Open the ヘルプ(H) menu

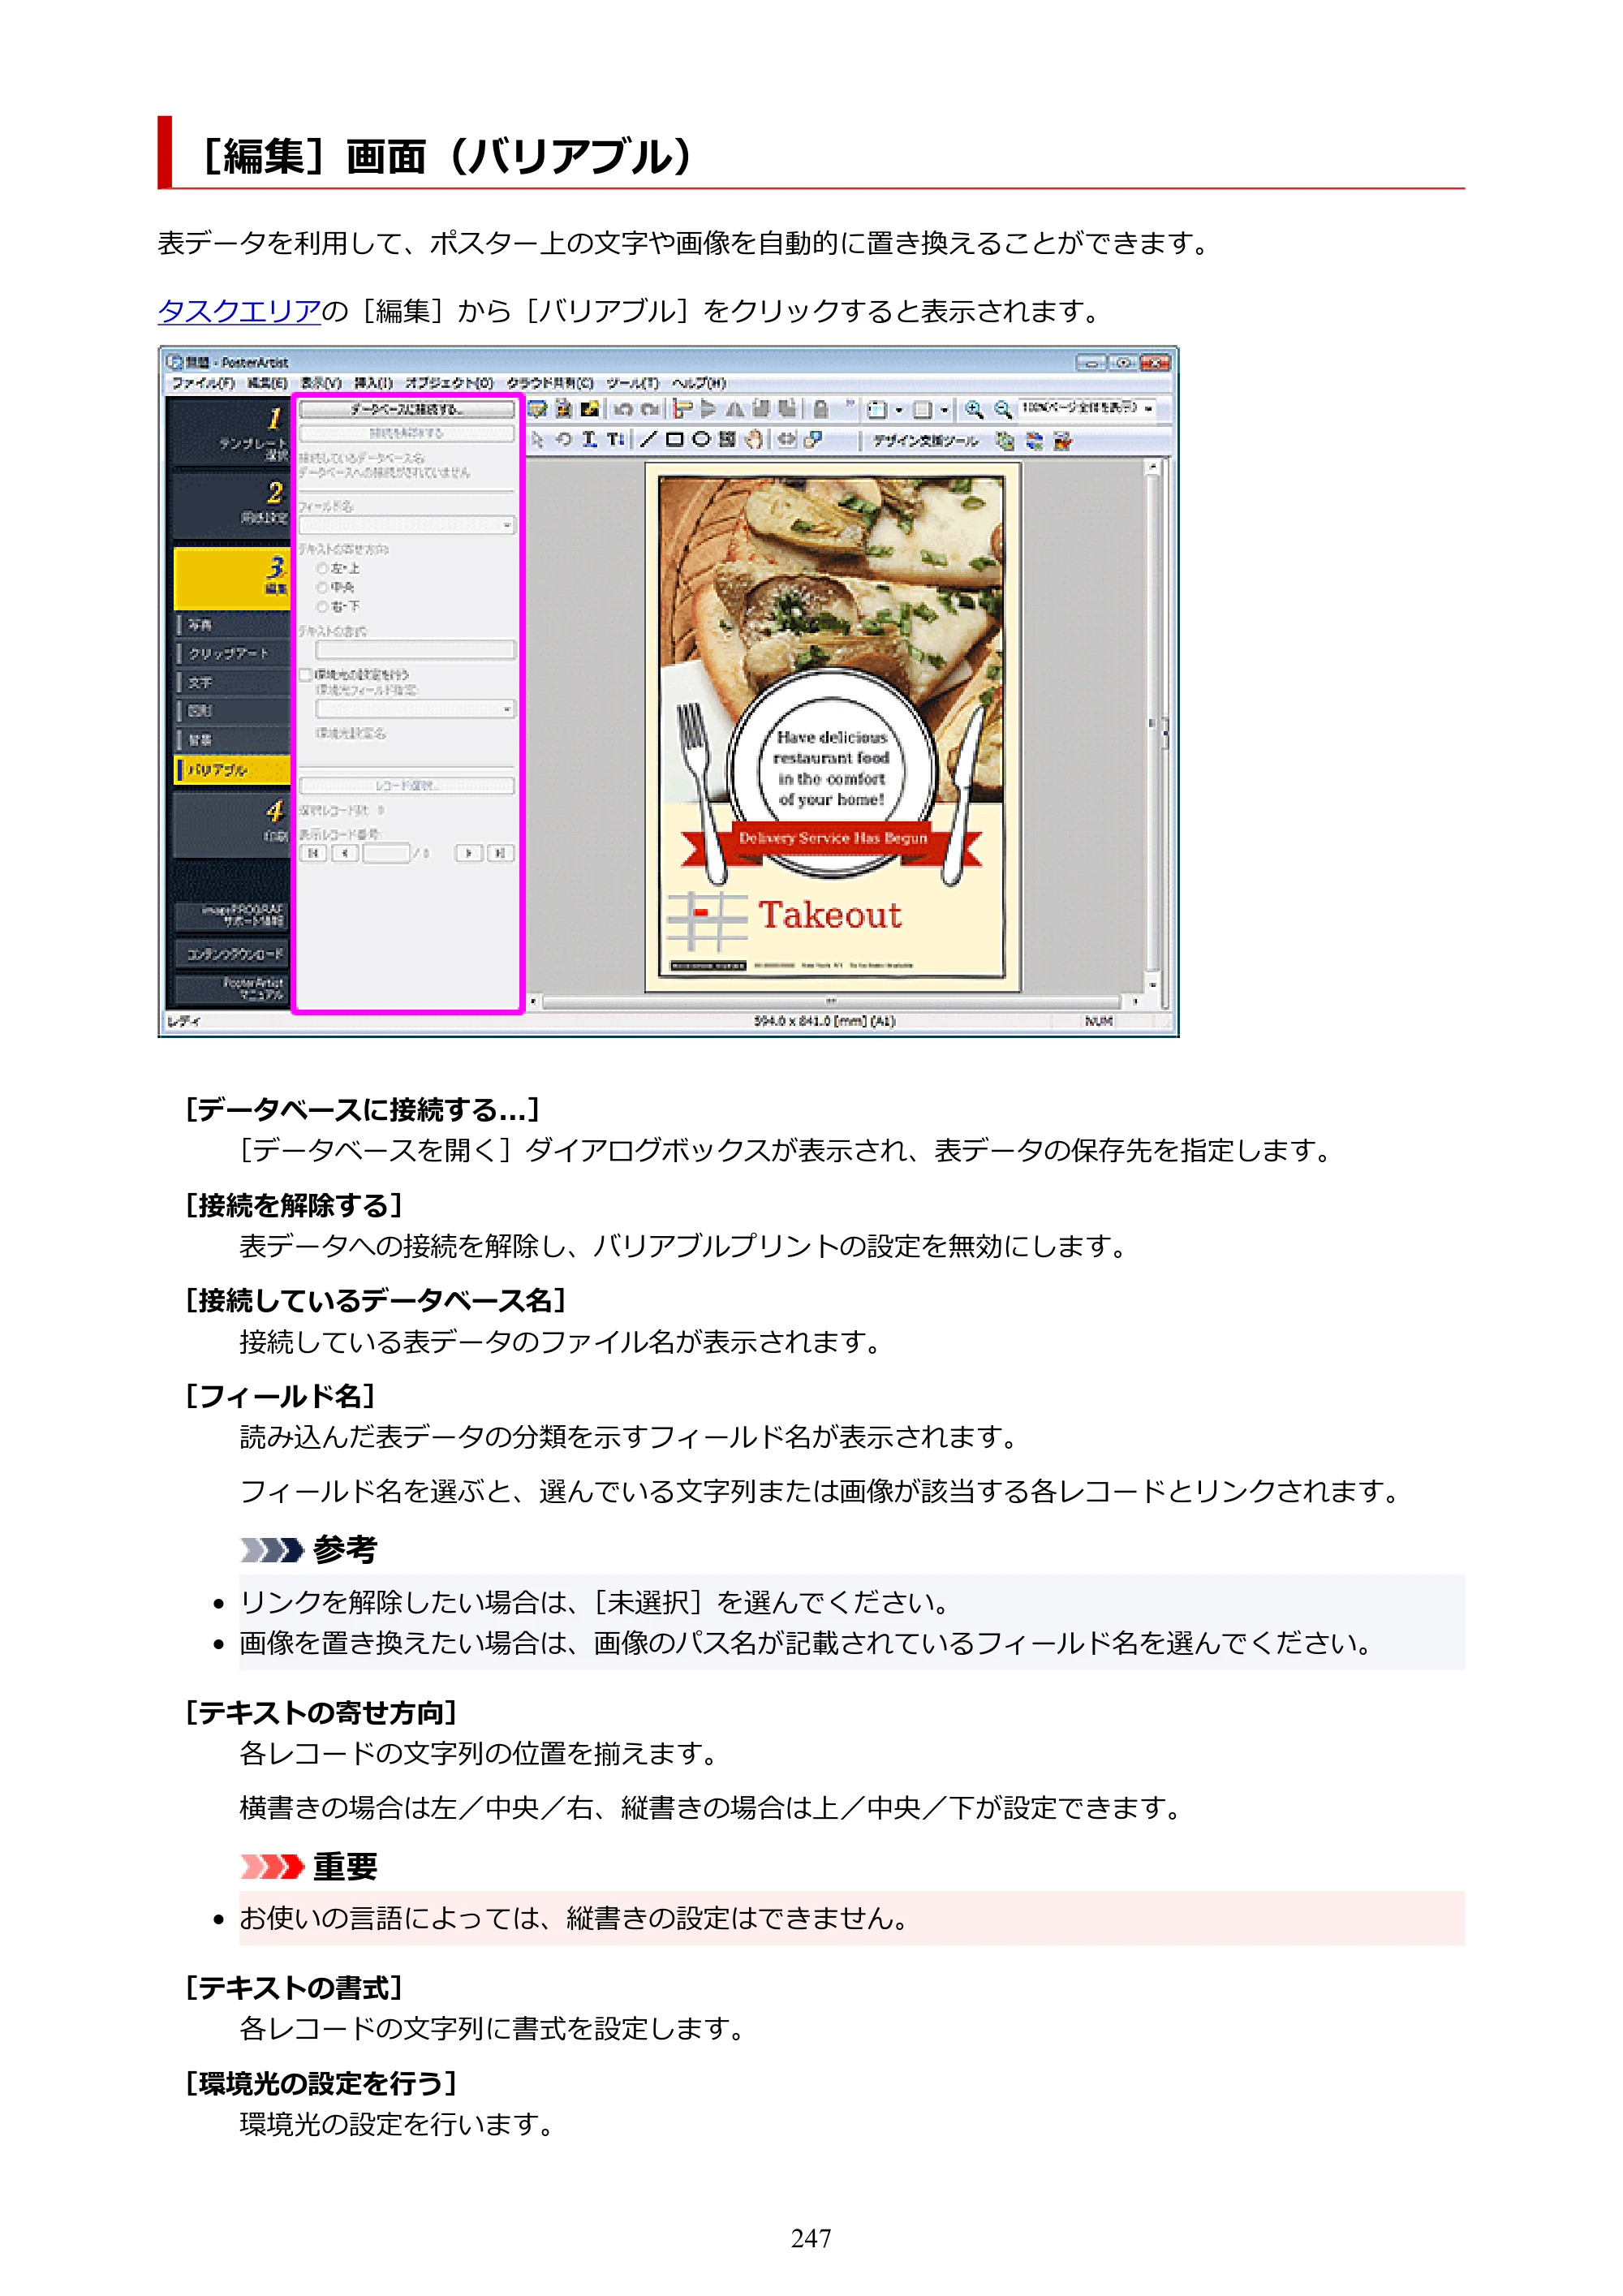pyautogui.click(x=698, y=383)
